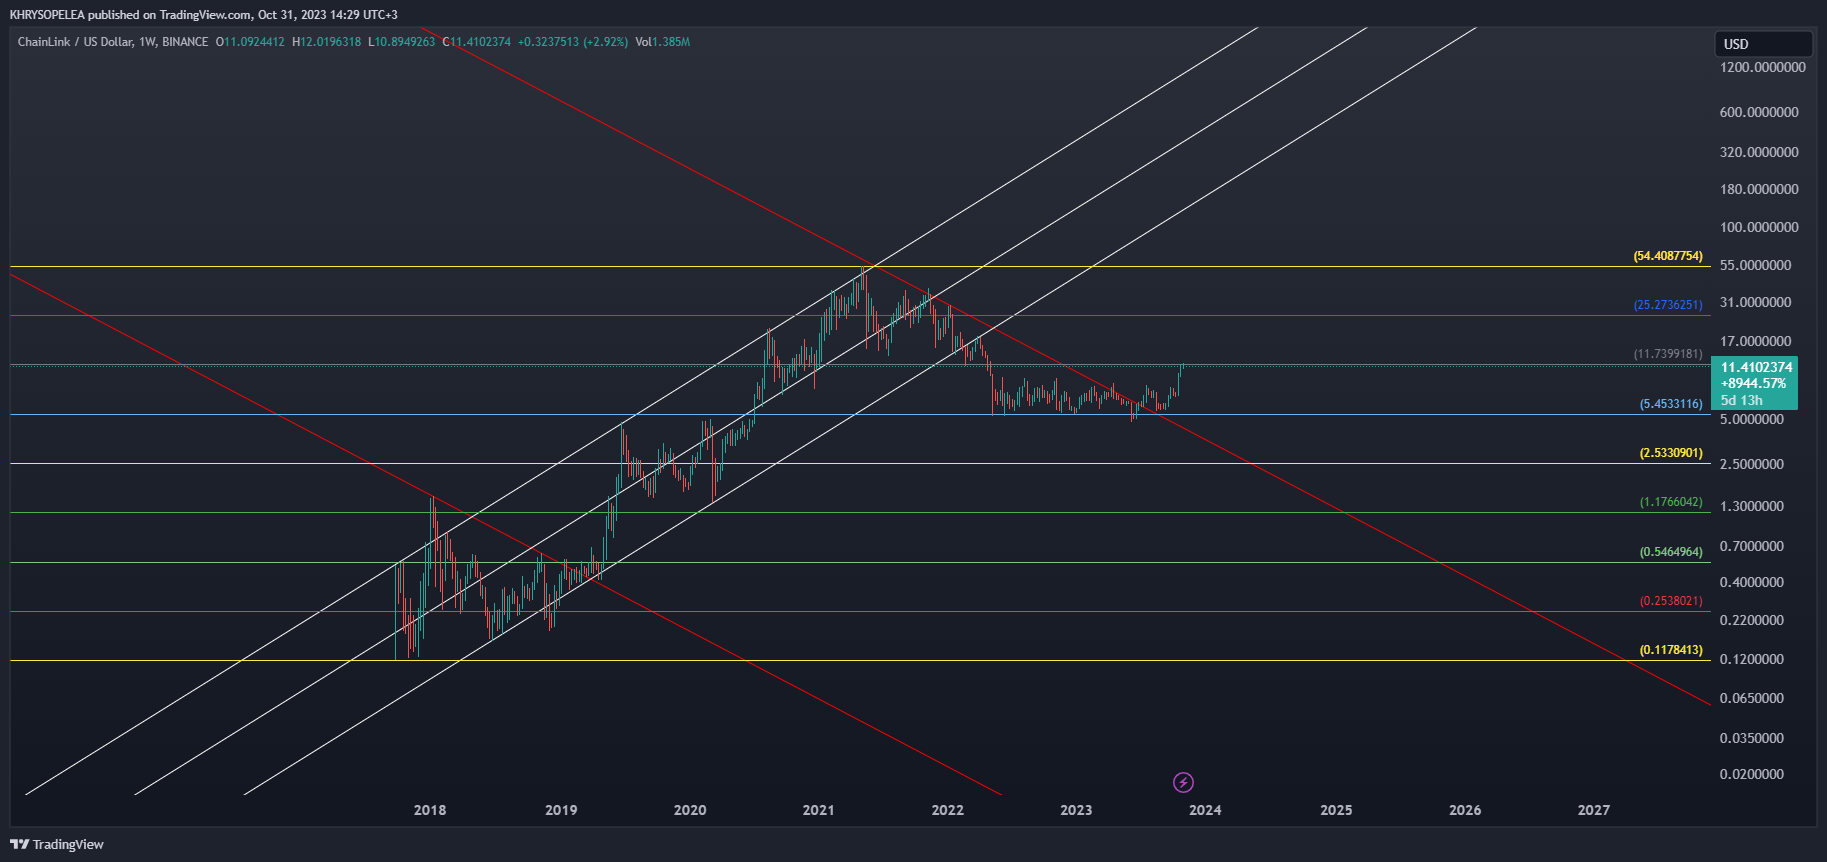
Task: Click the 2020 label on time axis
Action: [x=690, y=810]
